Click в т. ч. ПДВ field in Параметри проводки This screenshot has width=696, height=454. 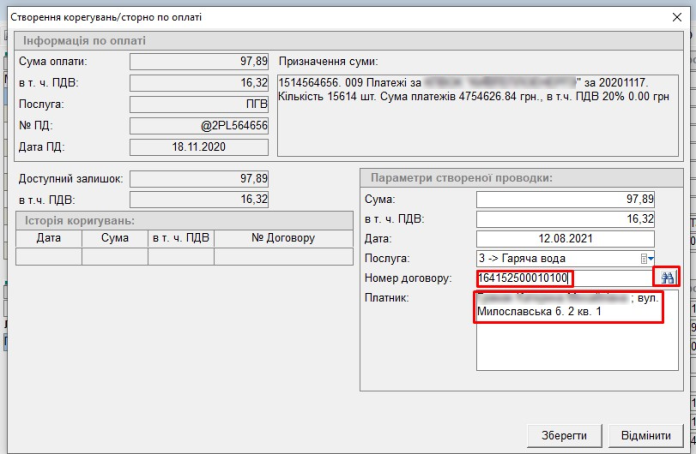565,218
